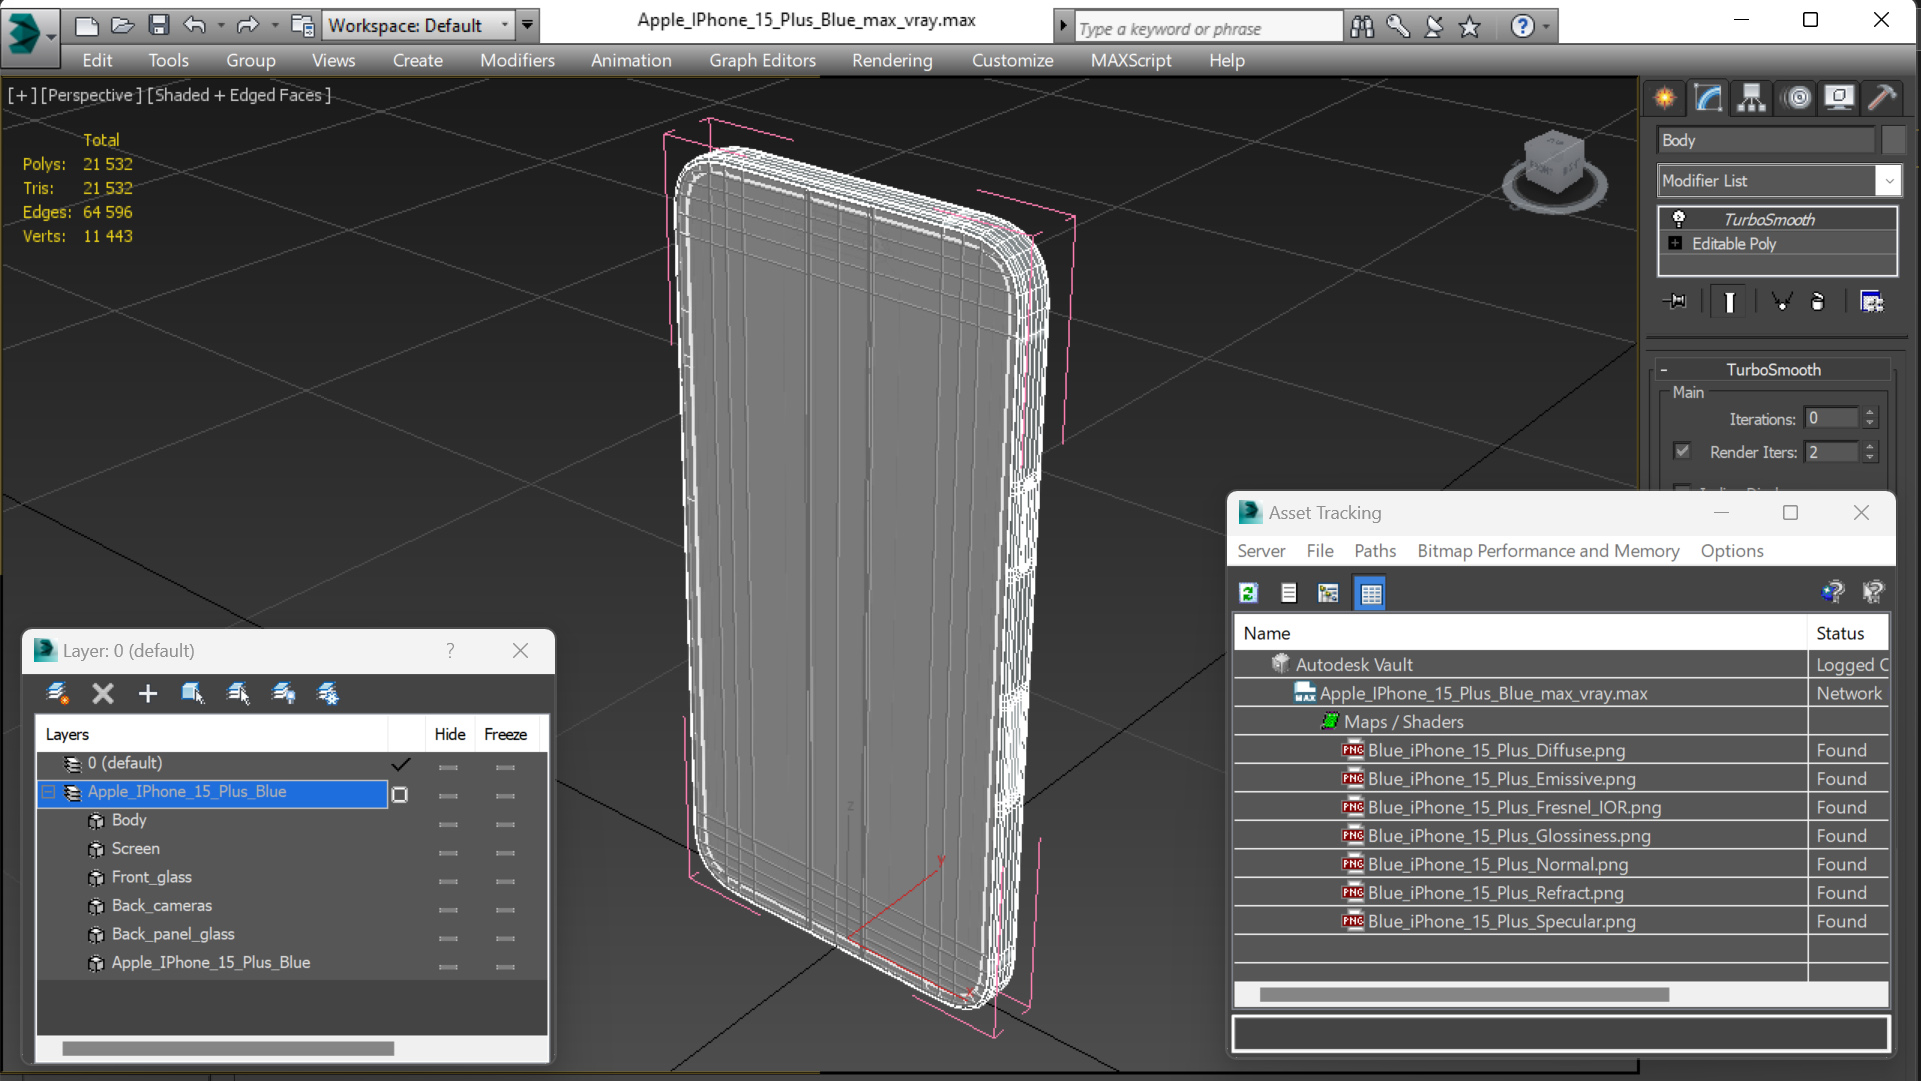Open the Create command panel tab
The height and width of the screenshot is (1081, 1921).
point(1665,98)
